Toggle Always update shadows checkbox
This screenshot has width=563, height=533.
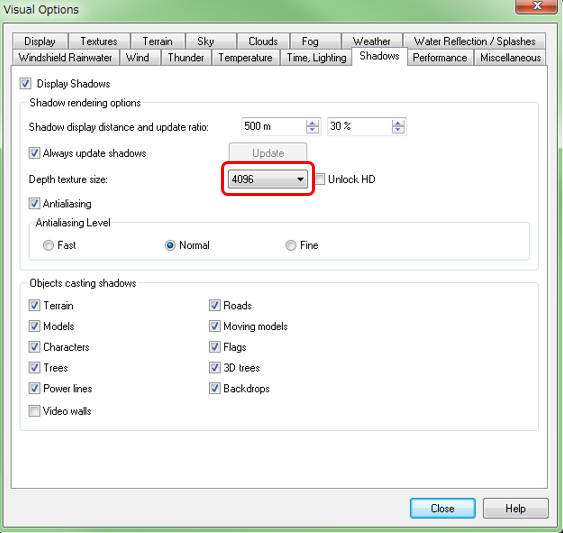[x=34, y=153]
